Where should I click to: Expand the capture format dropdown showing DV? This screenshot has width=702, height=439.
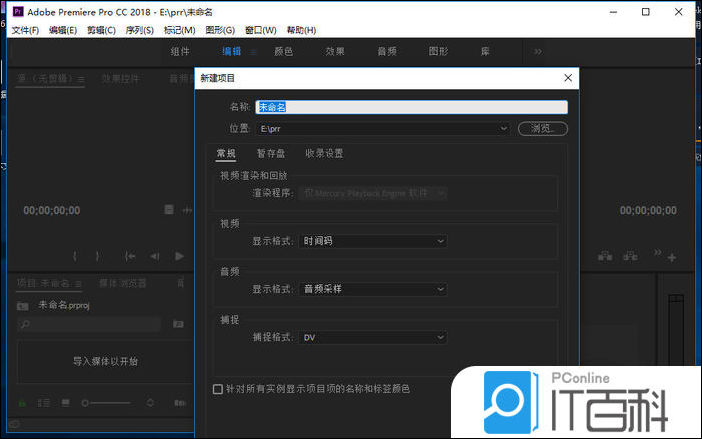(x=374, y=337)
